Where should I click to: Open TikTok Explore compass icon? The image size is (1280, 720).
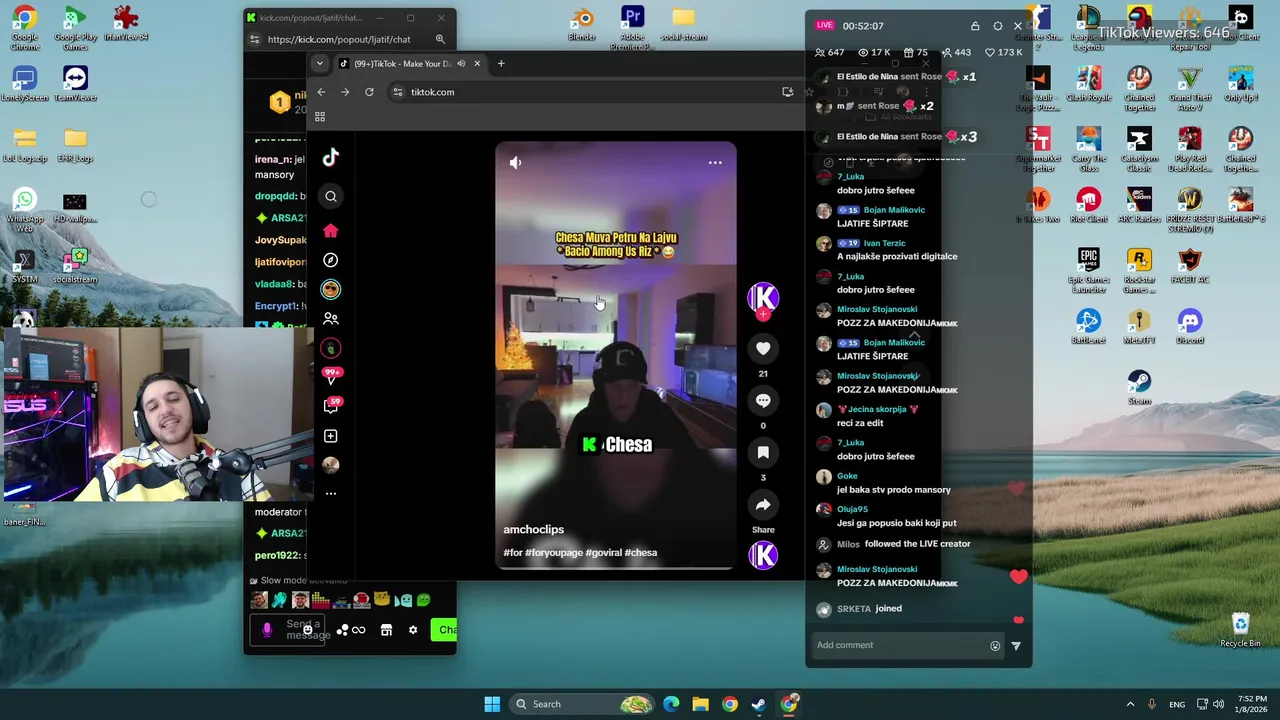coord(331,260)
